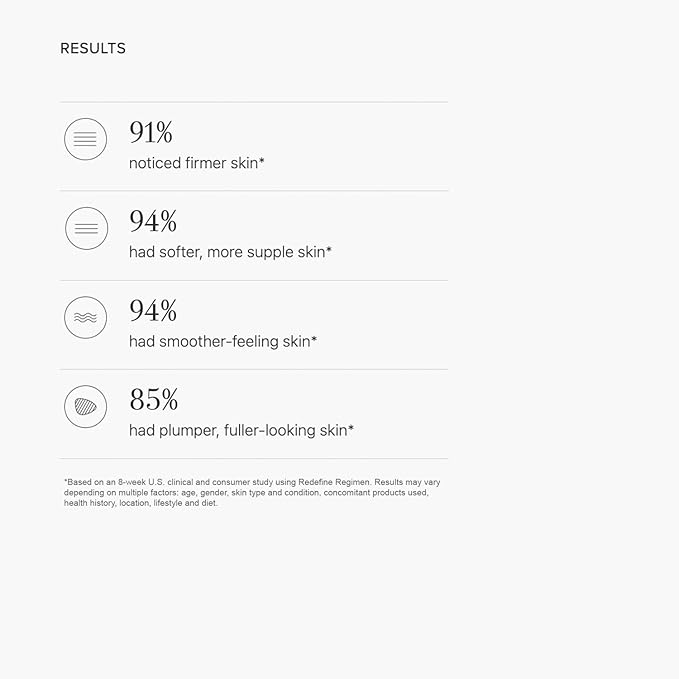679x679 pixels.
Task: Click the softer, supple skin circle icon
Action: pos(86,228)
